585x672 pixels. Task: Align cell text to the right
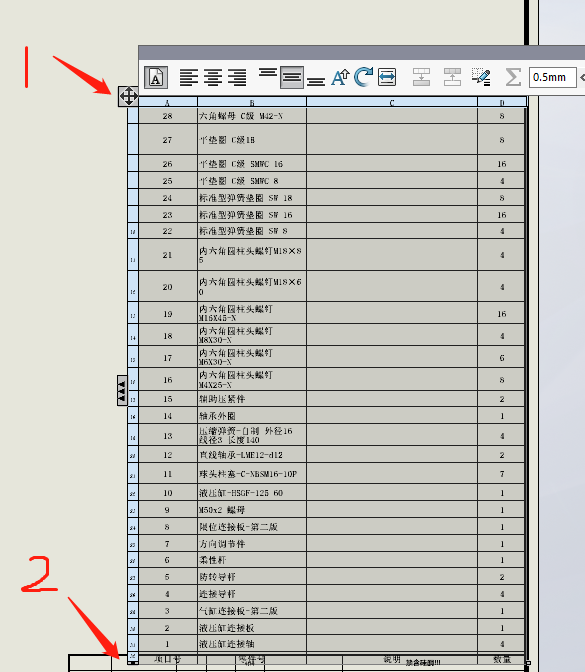(x=237, y=78)
